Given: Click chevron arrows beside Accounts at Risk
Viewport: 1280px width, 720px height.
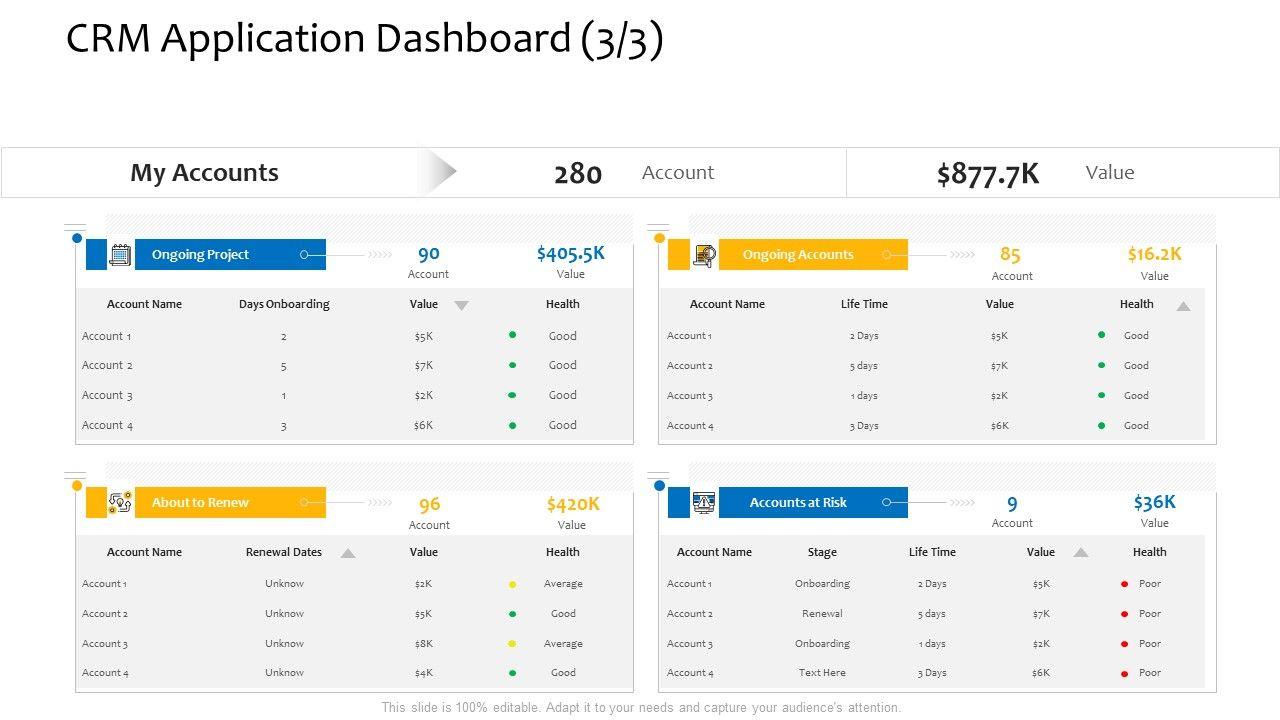Looking at the screenshot, I should click(x=962, y=502).
